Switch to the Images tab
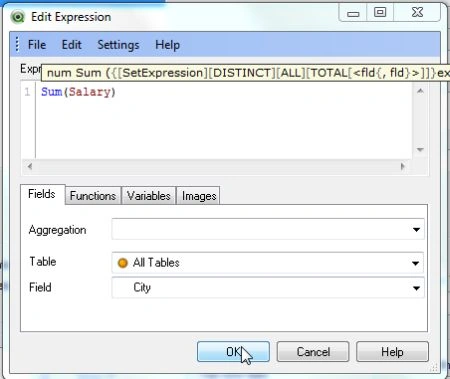450x379 pixels. 199,196
